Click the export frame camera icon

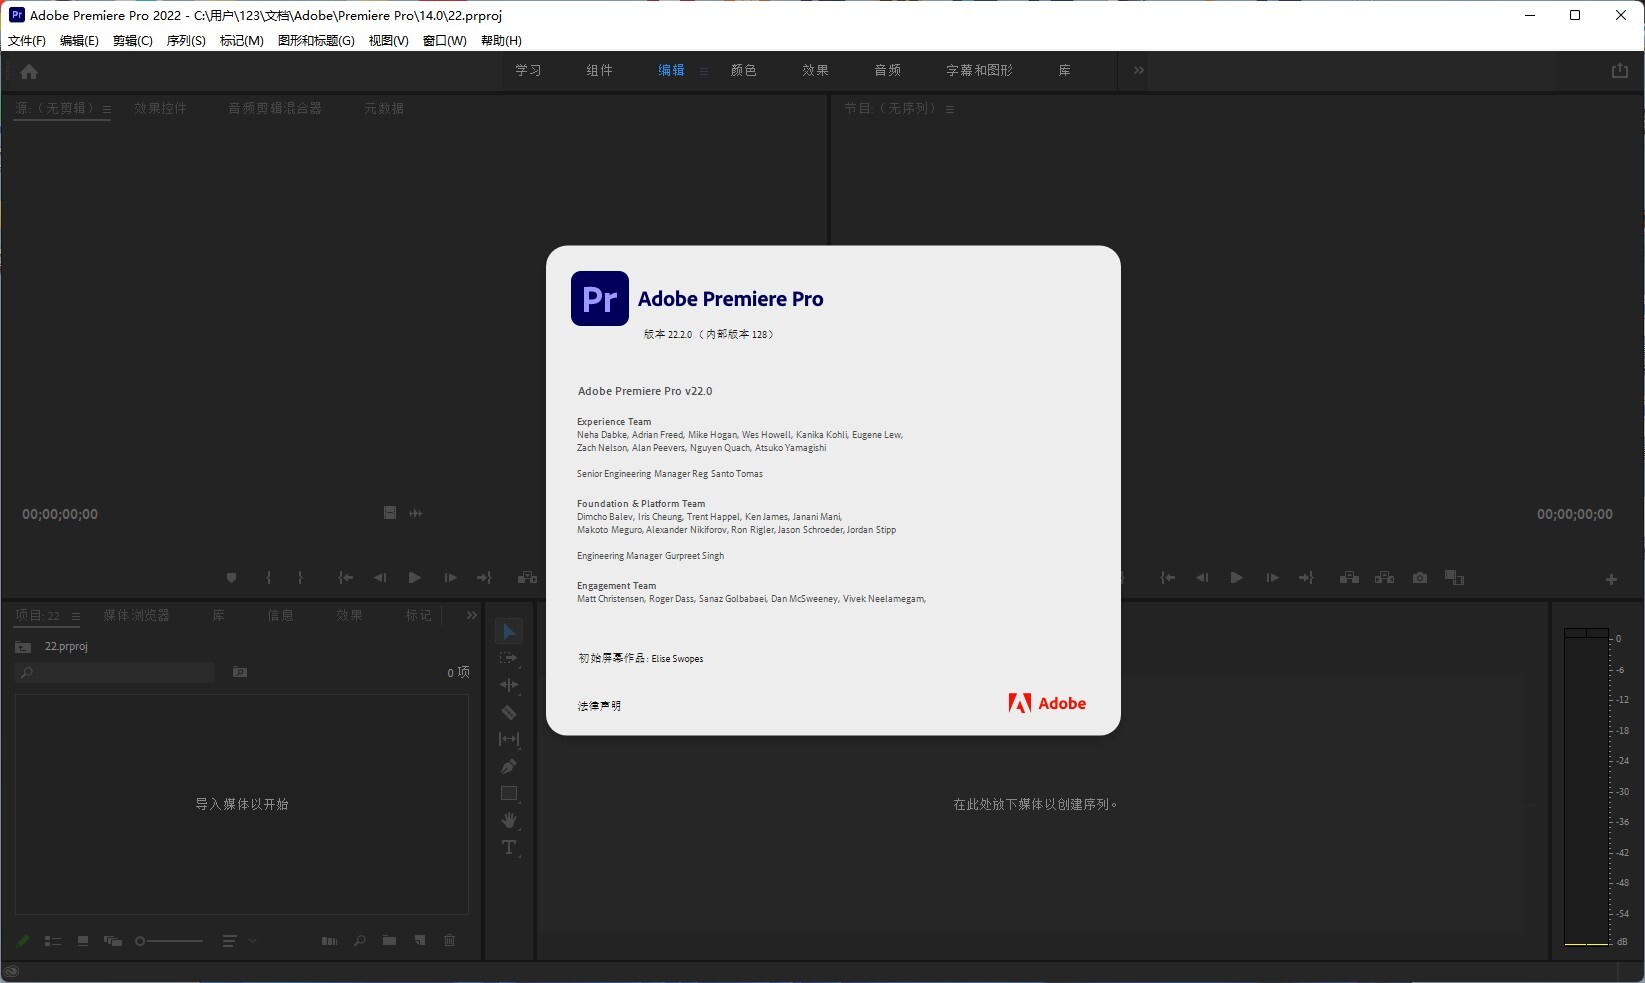pos(1420,578)
